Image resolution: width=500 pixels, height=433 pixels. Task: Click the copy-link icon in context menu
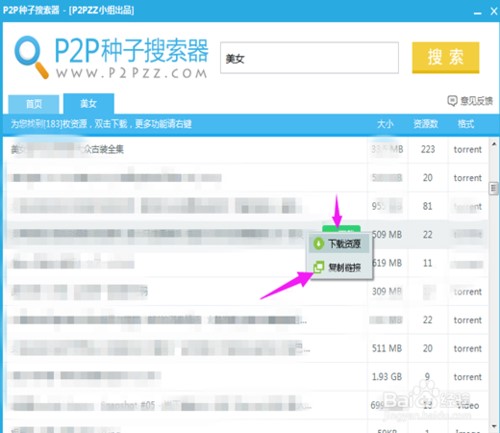click(x=318, y=267)
